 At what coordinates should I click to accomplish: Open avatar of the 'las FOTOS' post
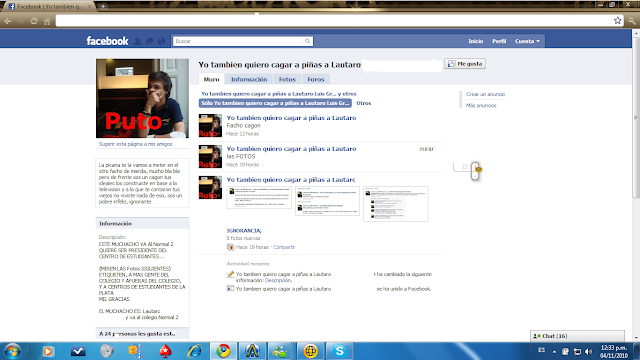point(210,156)
